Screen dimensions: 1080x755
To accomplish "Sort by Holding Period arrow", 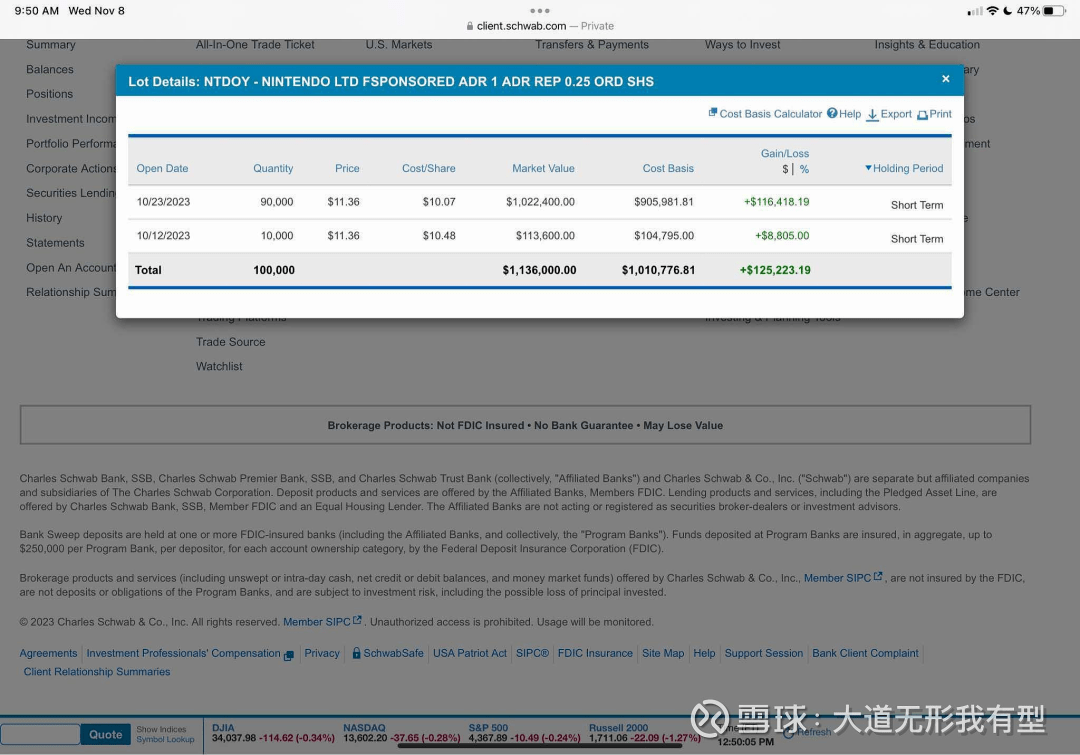I will click(x=869, y=167).
